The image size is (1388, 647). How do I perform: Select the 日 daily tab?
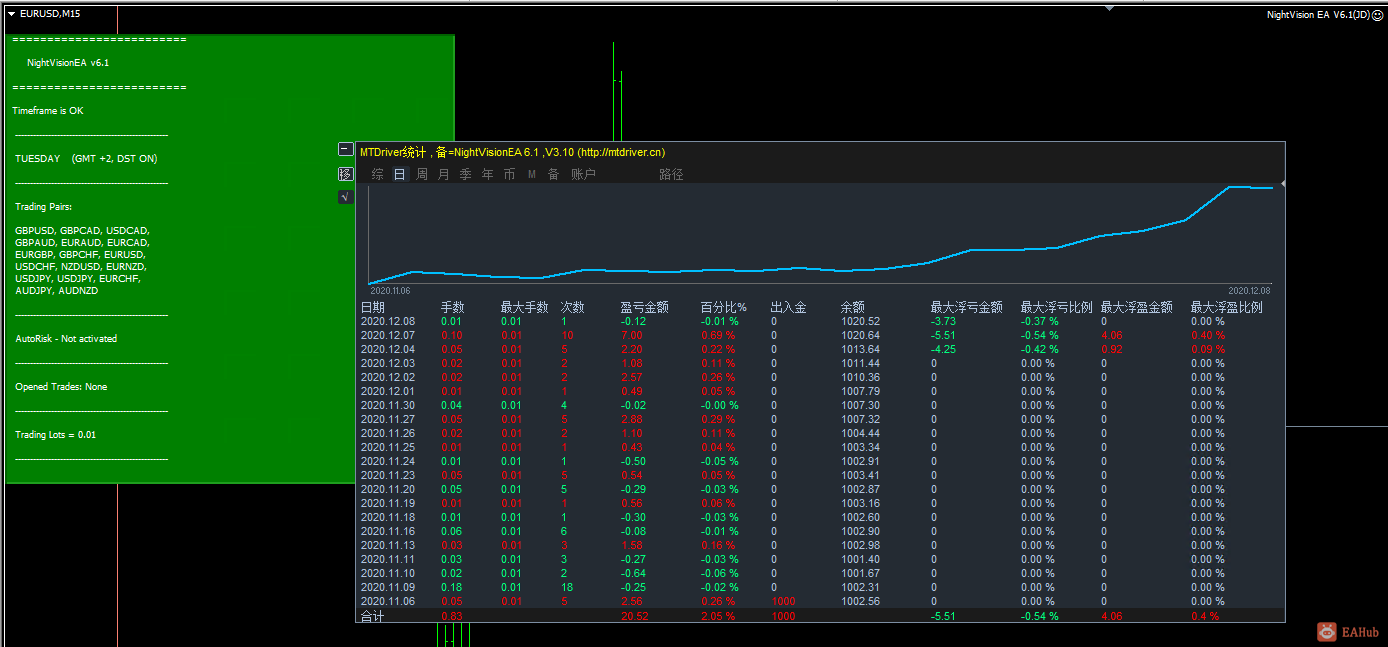tap(399, 175)
